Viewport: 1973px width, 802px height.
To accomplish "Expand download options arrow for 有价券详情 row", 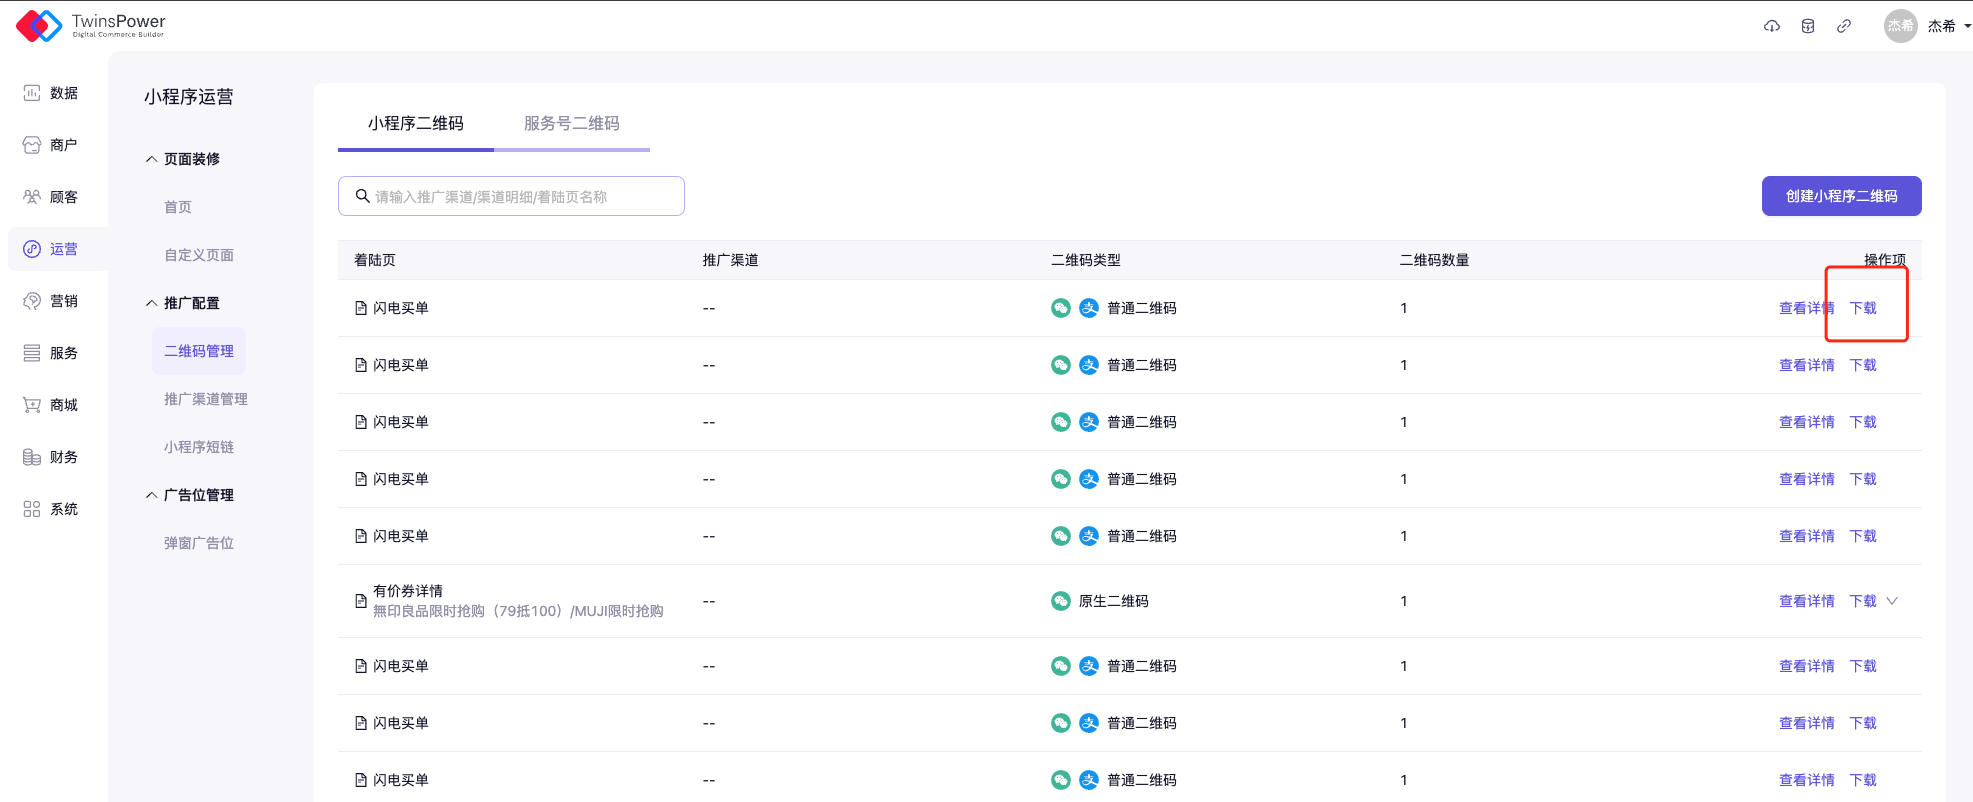I will (x=1892, y=601).
